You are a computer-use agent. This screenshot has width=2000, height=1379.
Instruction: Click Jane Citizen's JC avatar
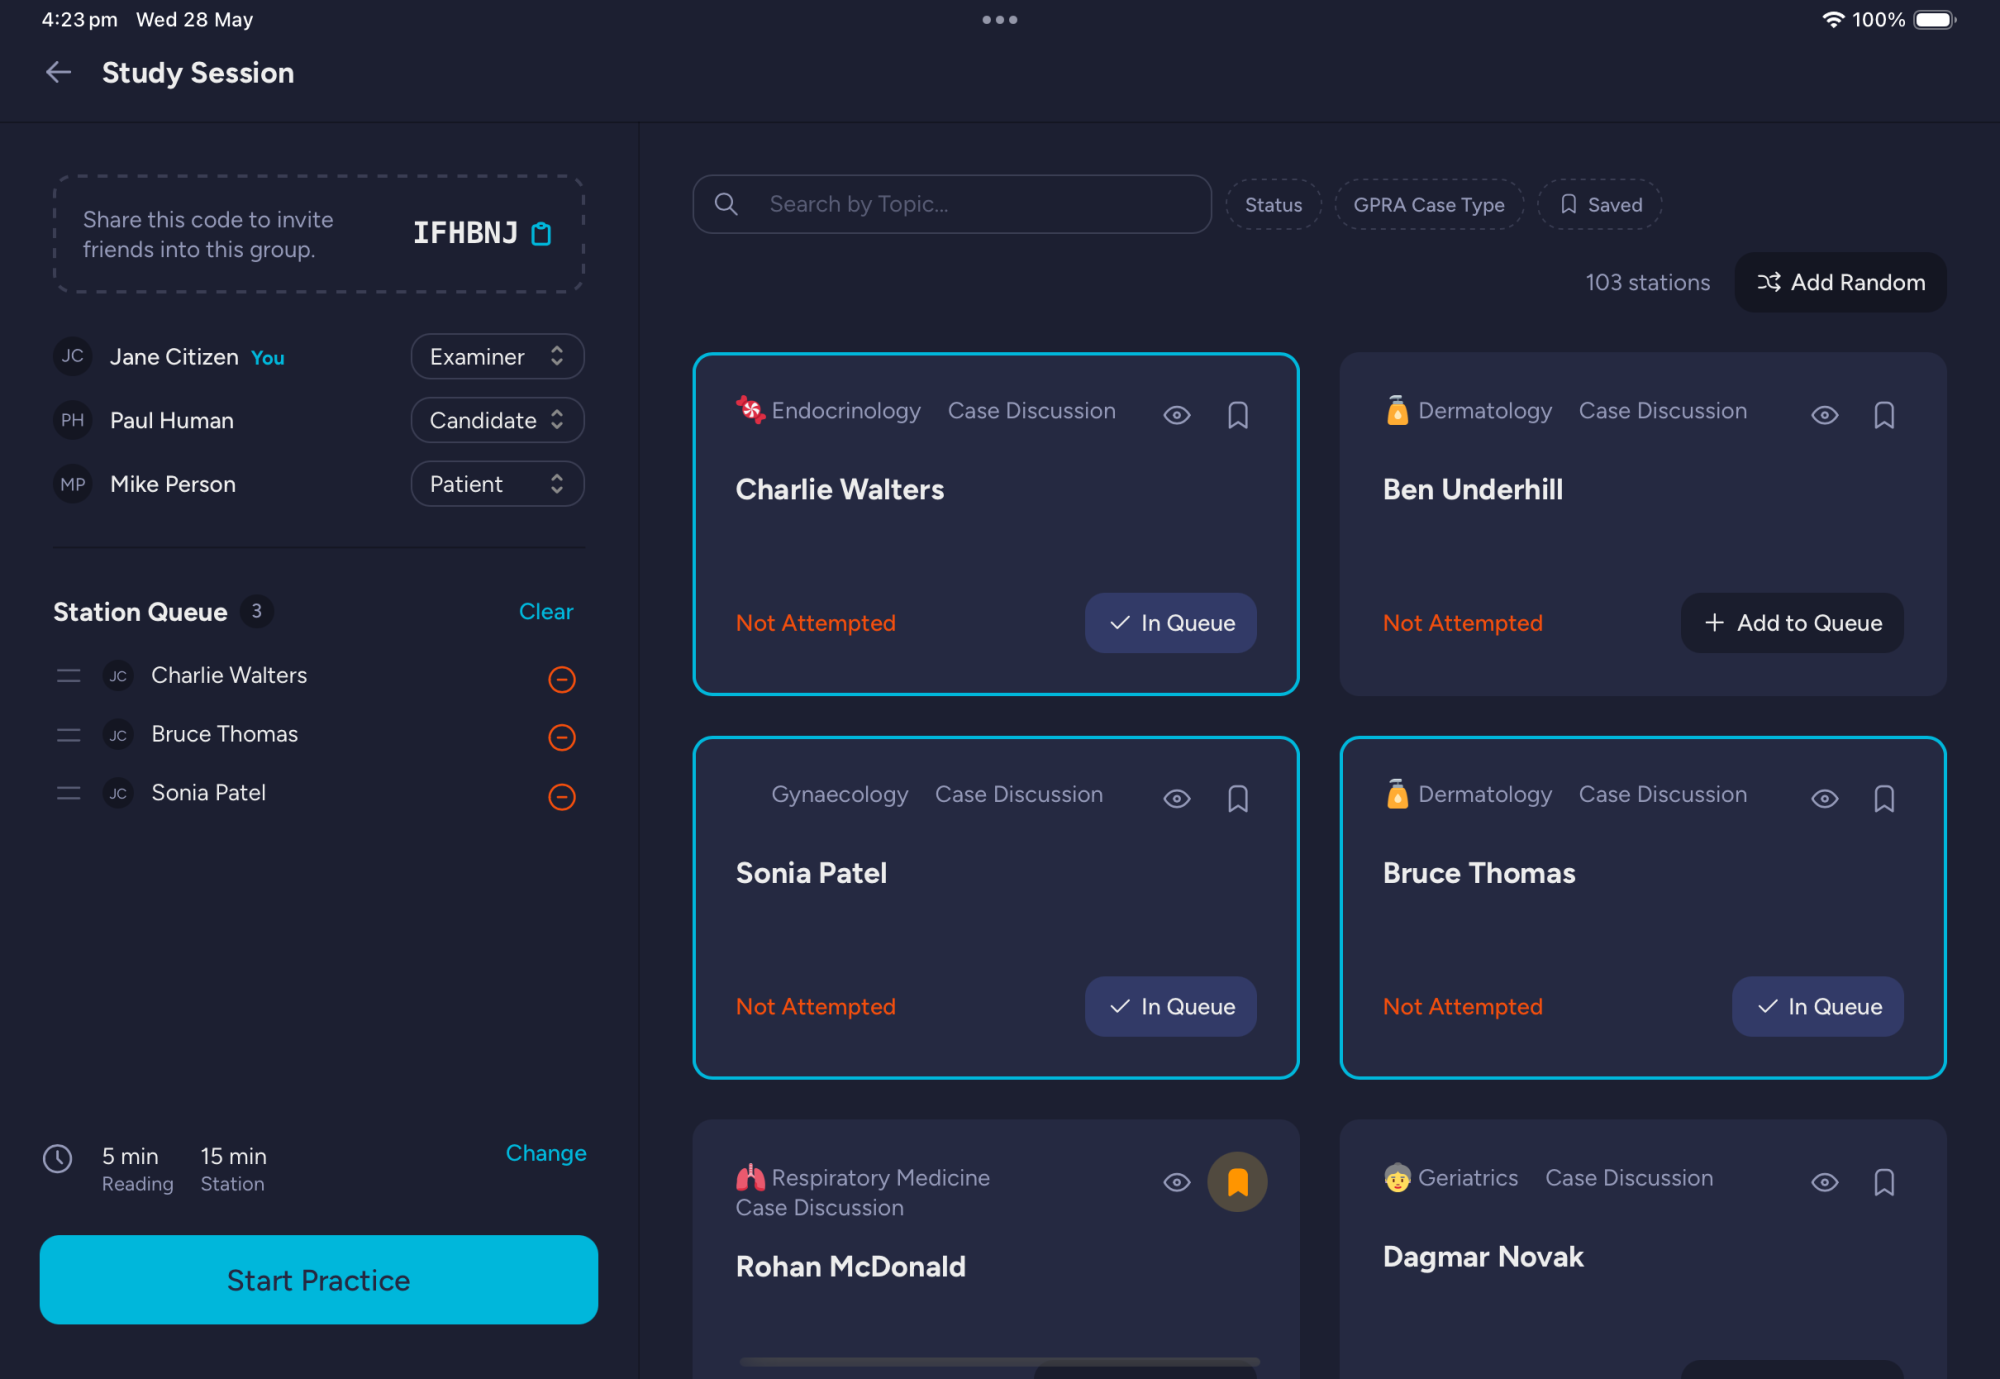[x=73, y=356]
